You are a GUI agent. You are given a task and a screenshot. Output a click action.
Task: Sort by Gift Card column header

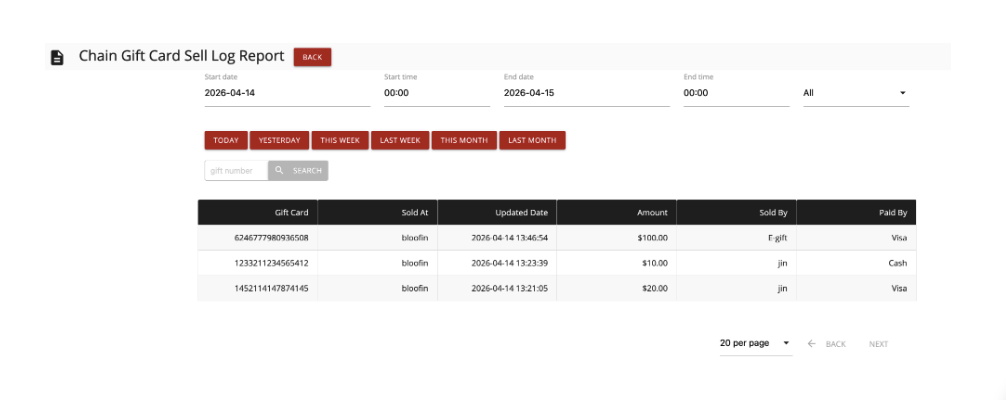[x=257, y=213]
